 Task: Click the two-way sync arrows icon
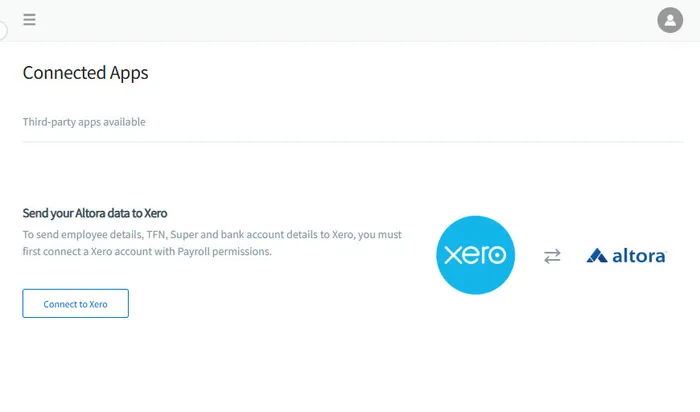point(553,256)
